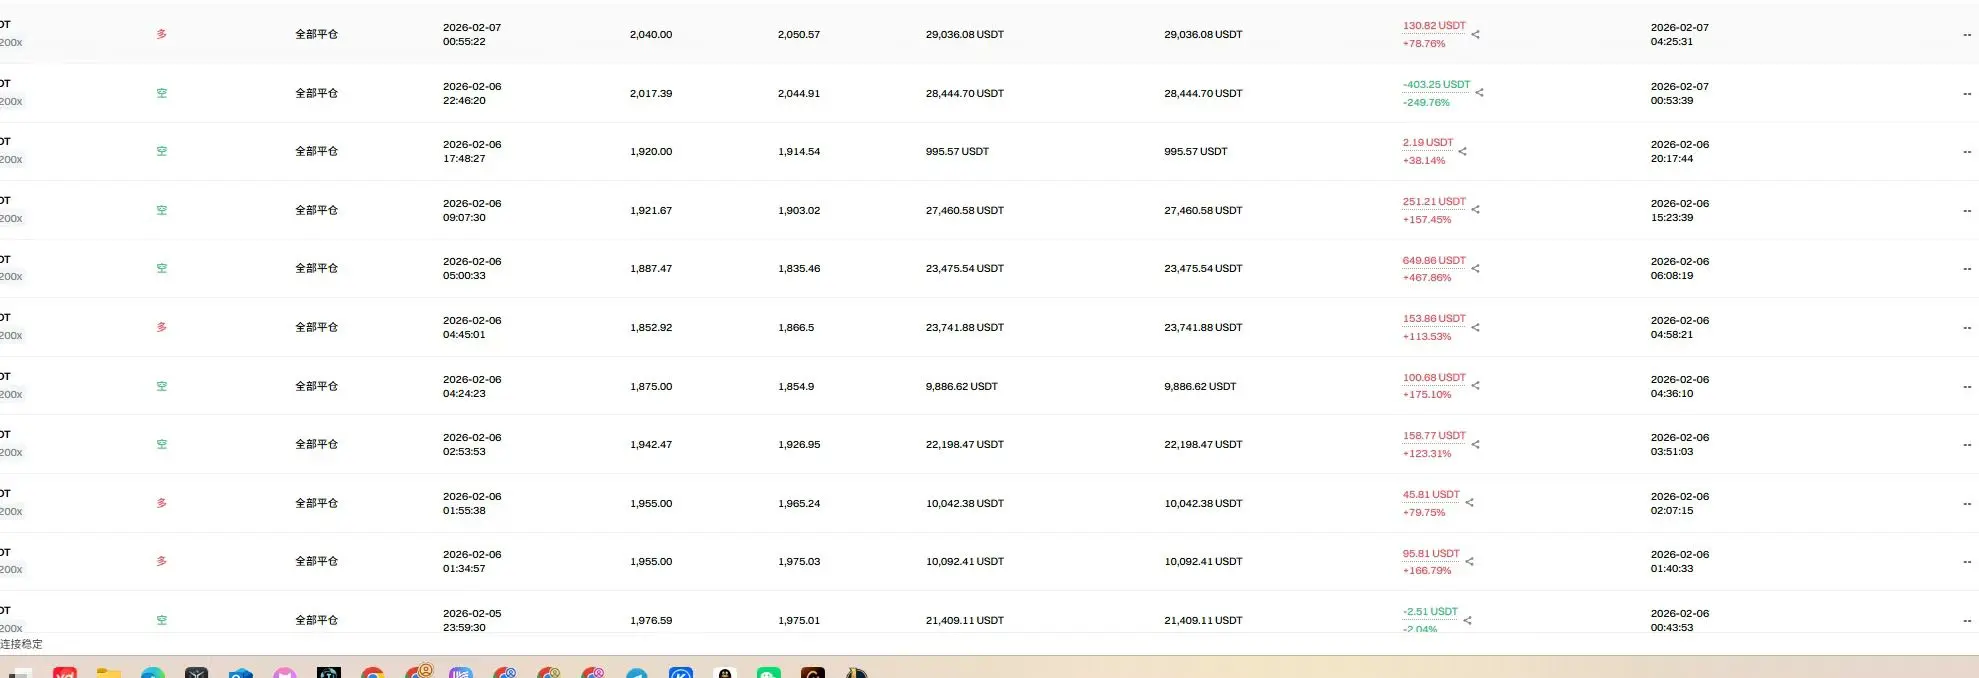Select the -249.76% return percentage

click(x=1425, y=103)
